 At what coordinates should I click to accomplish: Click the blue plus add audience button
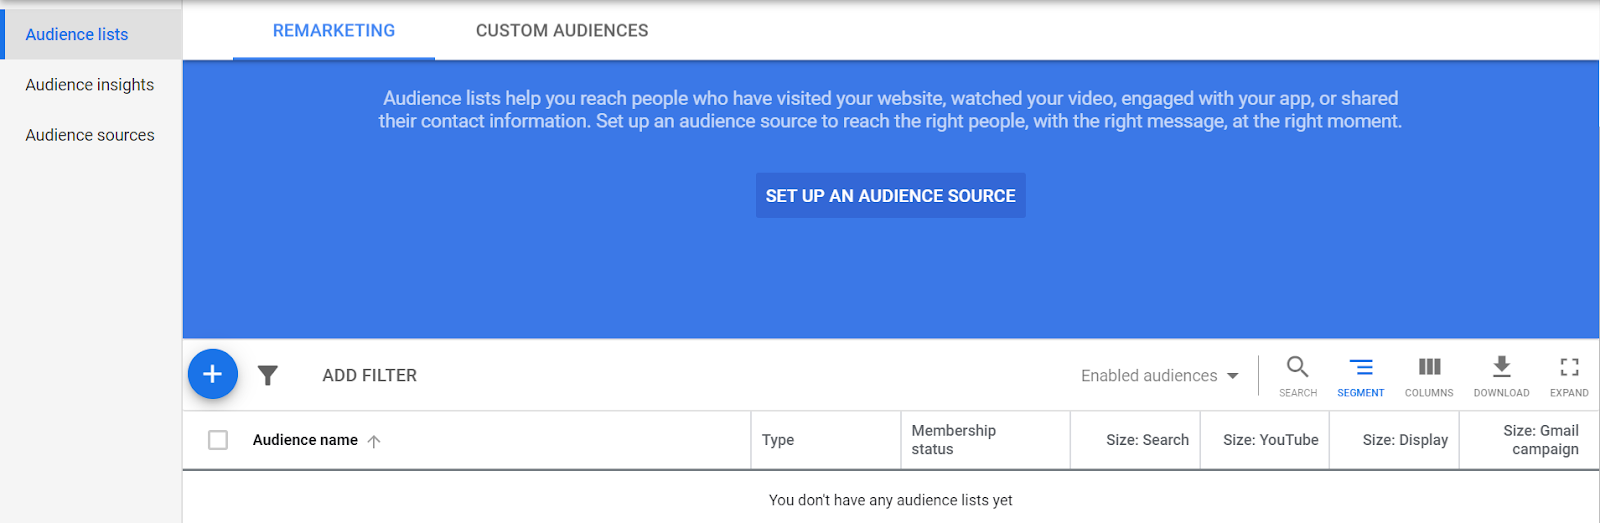coord(213,374)
